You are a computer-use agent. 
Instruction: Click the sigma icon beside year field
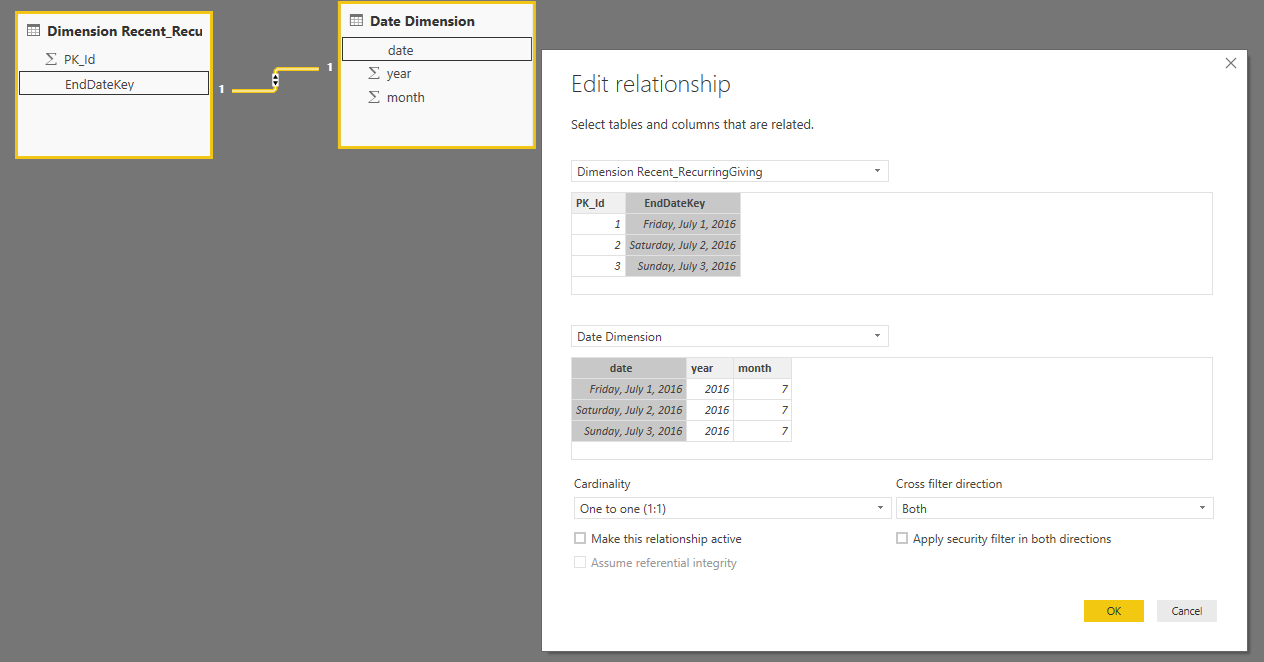point(374,73)
